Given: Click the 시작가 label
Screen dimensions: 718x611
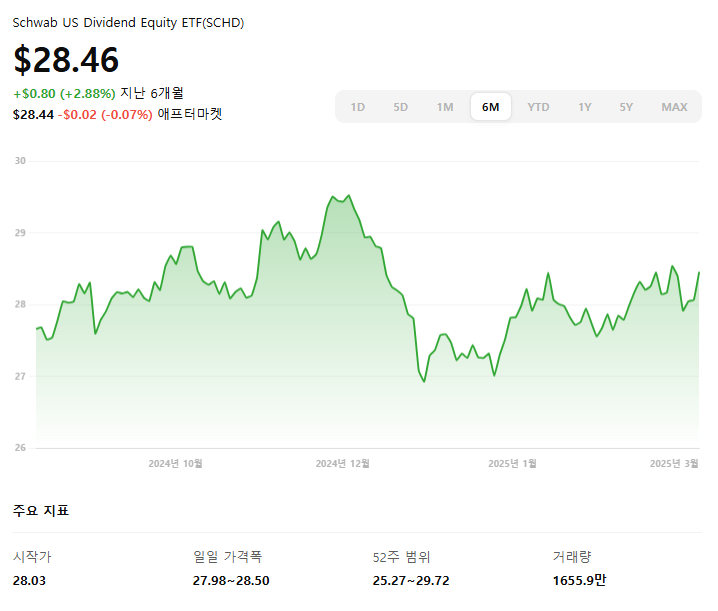Looking at the screenshot, I should (x=32, y=557).
